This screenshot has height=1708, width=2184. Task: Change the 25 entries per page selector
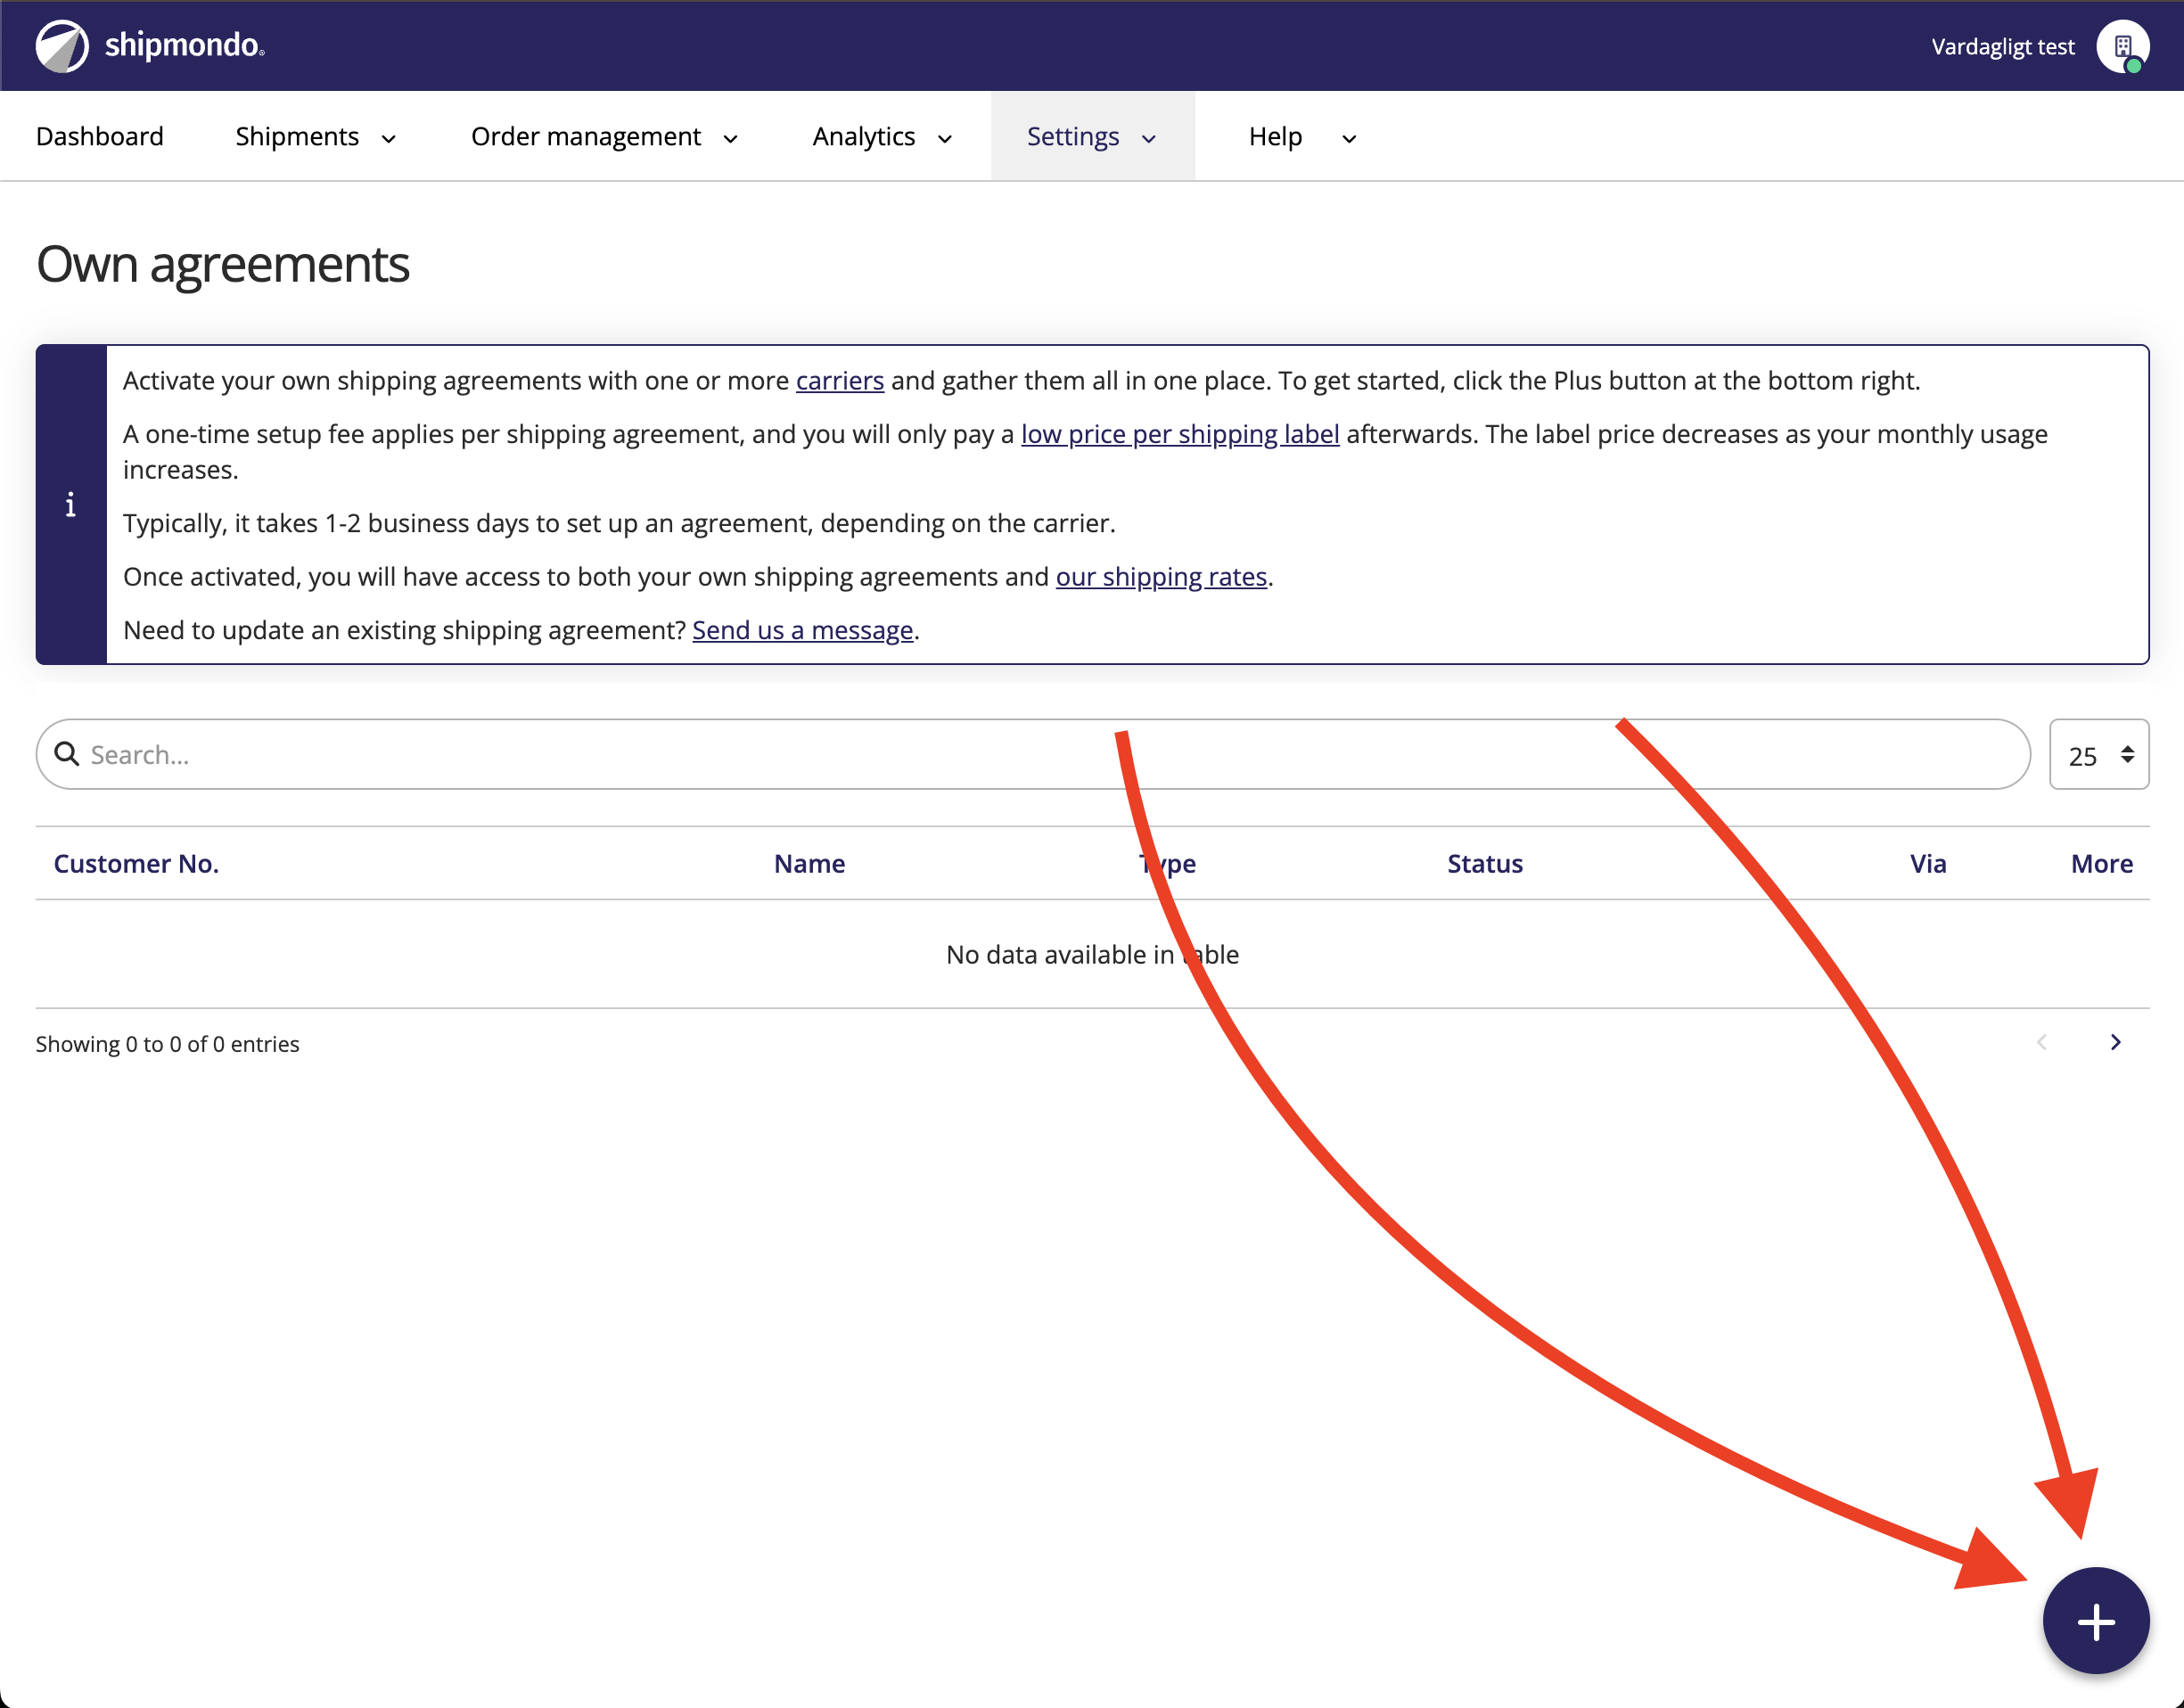click(x=2098, y=755)
